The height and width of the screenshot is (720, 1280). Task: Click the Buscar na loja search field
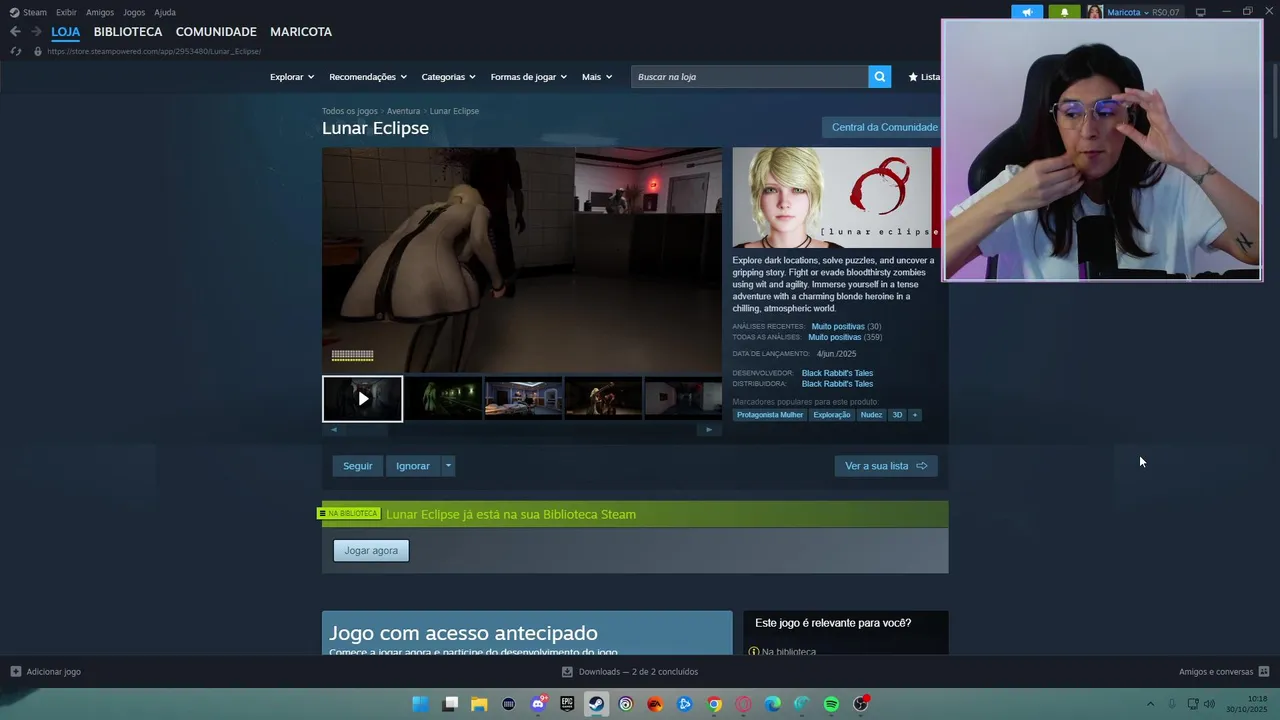point(750,77)
